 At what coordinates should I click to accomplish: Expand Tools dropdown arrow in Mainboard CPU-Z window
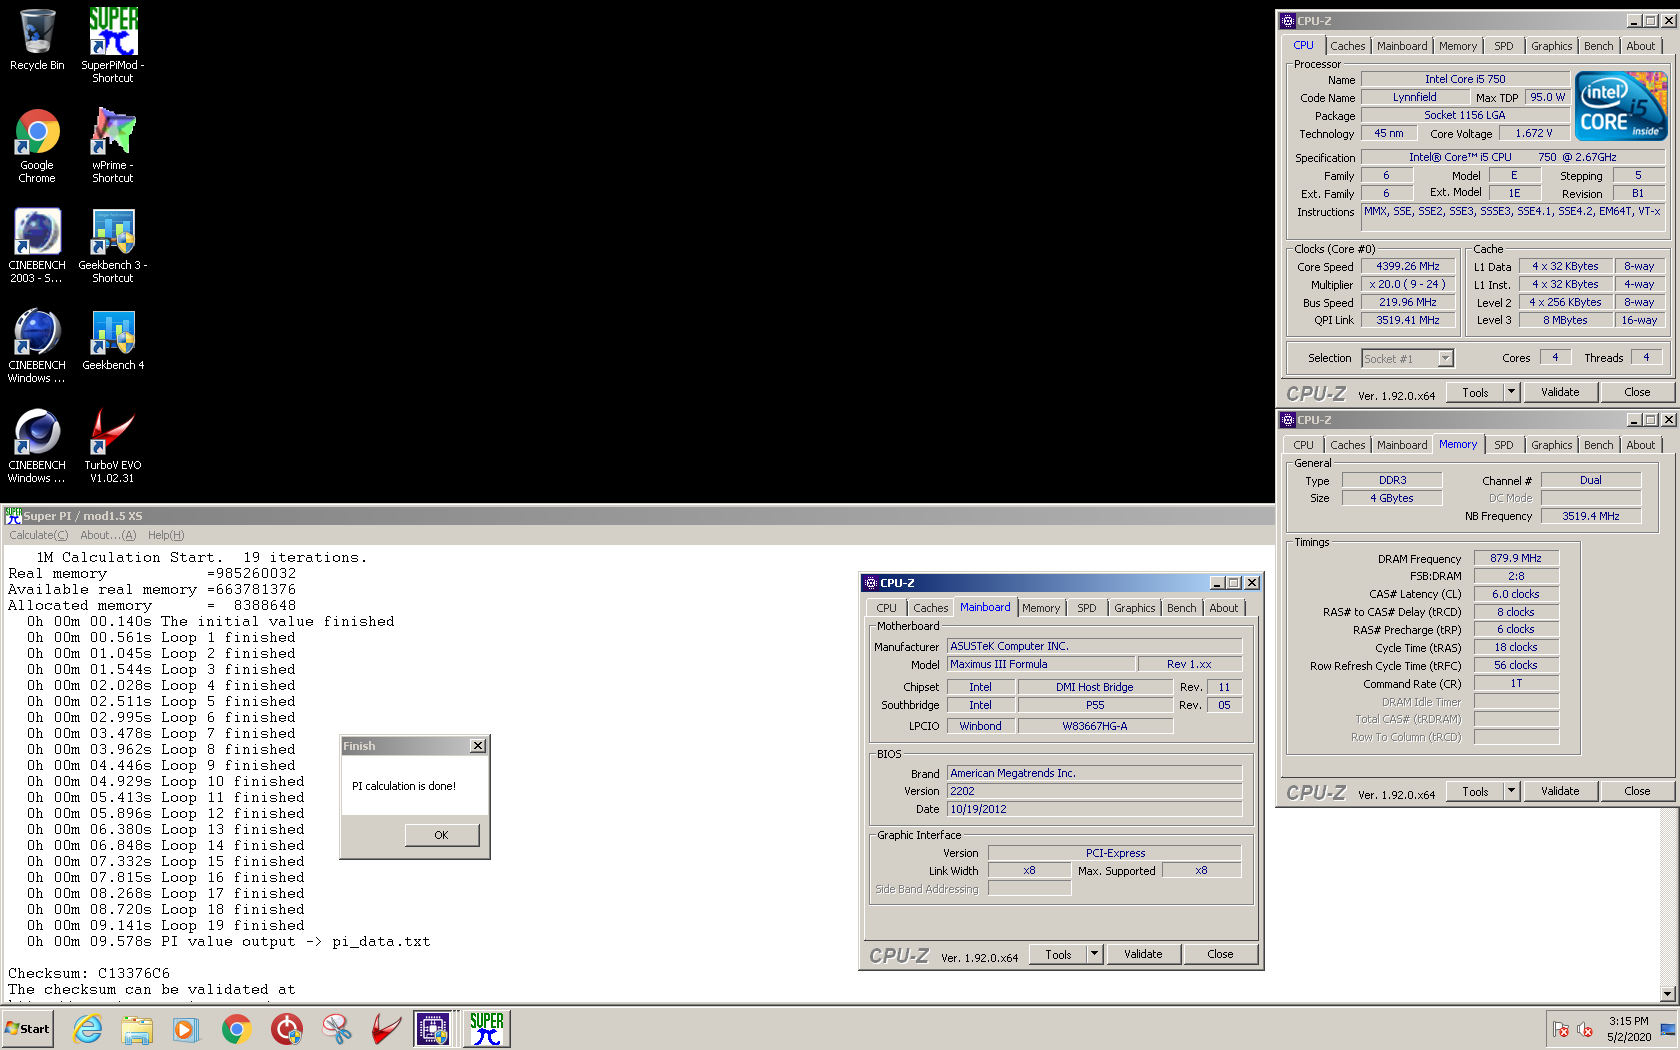[x=1094, y=954]
